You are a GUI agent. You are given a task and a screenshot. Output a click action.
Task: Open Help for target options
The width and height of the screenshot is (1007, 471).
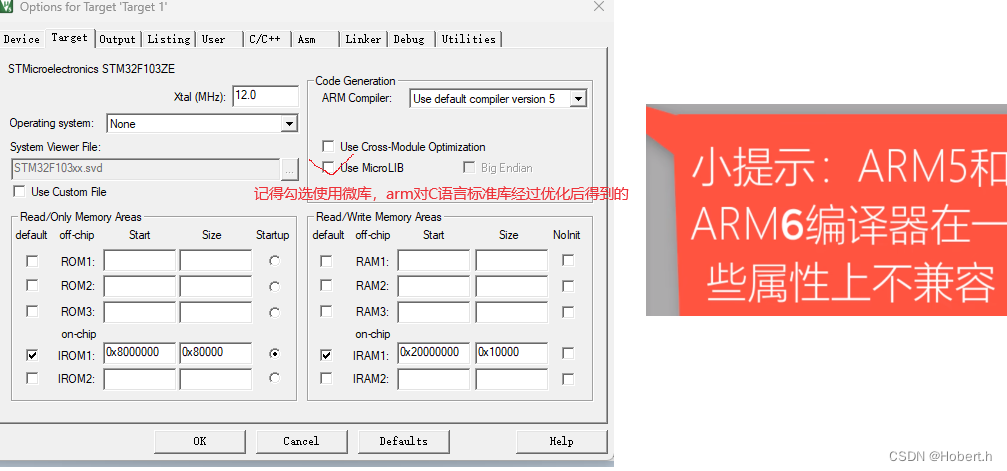561,441
